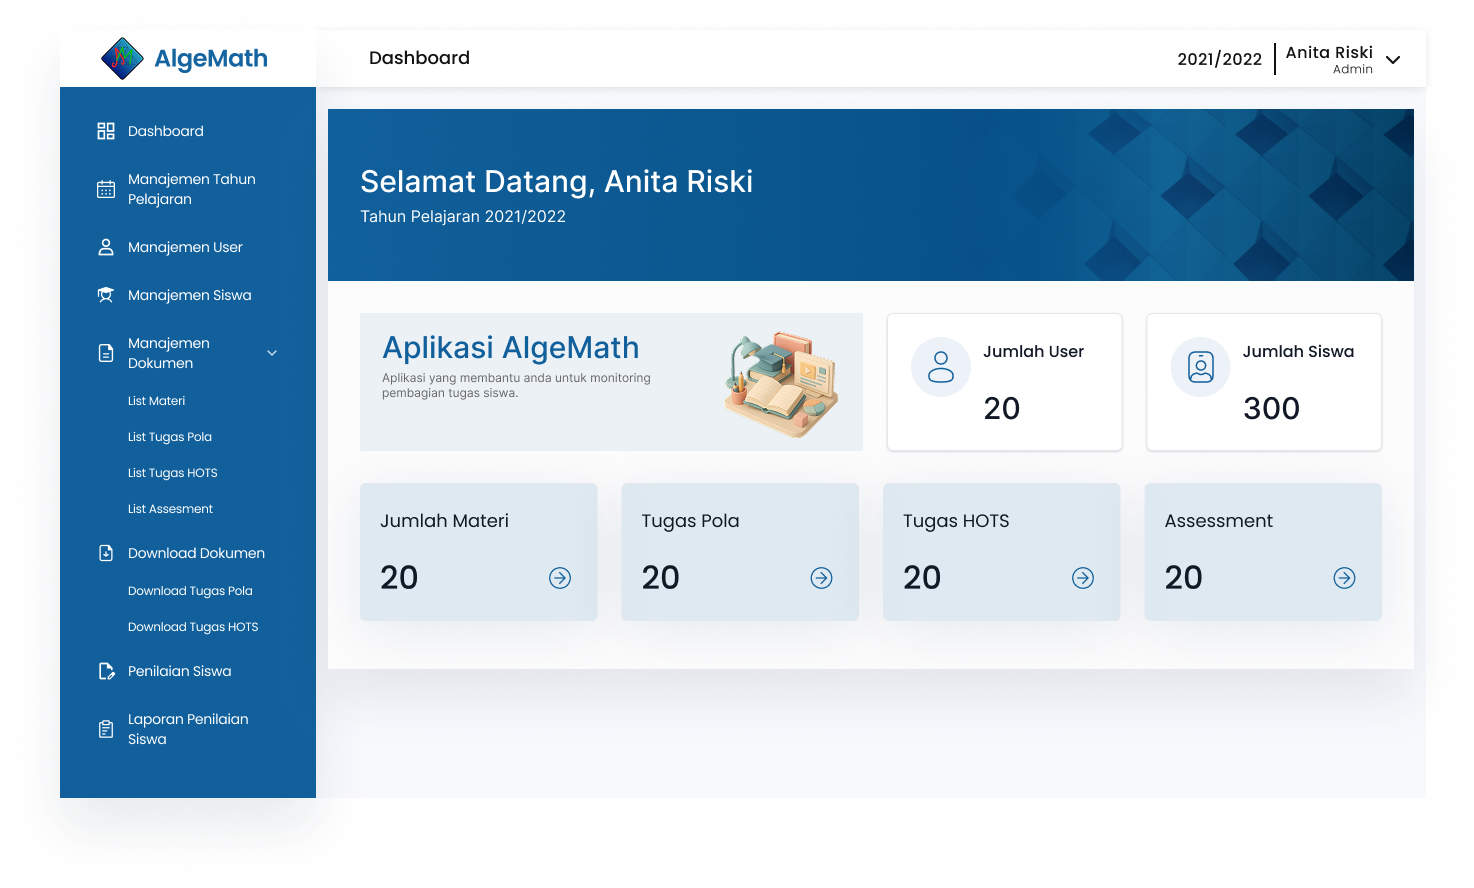Click the user avatar icon in Jumlah User card
The width and height of the screenshot is (1474, 888).
941,367
